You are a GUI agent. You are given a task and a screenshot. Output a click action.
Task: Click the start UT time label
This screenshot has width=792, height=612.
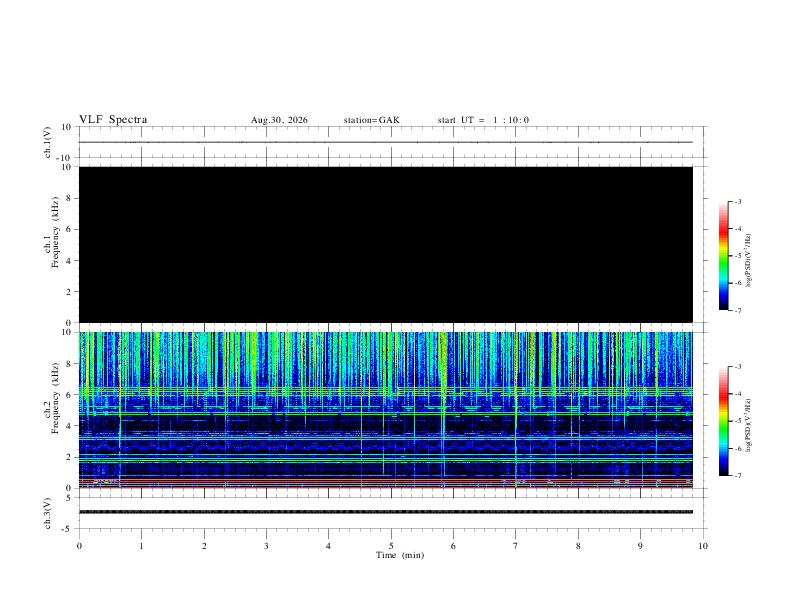pyautogui.click(x=483, y=120)
